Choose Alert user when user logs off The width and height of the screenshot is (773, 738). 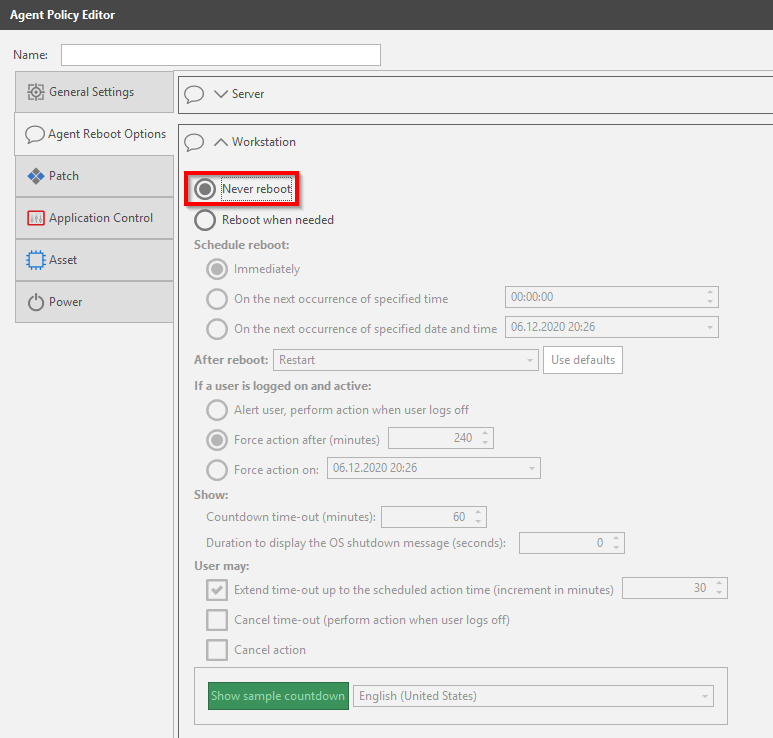point(217,410)
